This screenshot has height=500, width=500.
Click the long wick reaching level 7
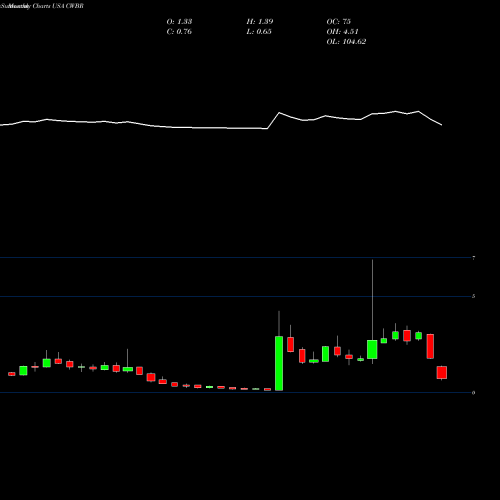[372, 300]
